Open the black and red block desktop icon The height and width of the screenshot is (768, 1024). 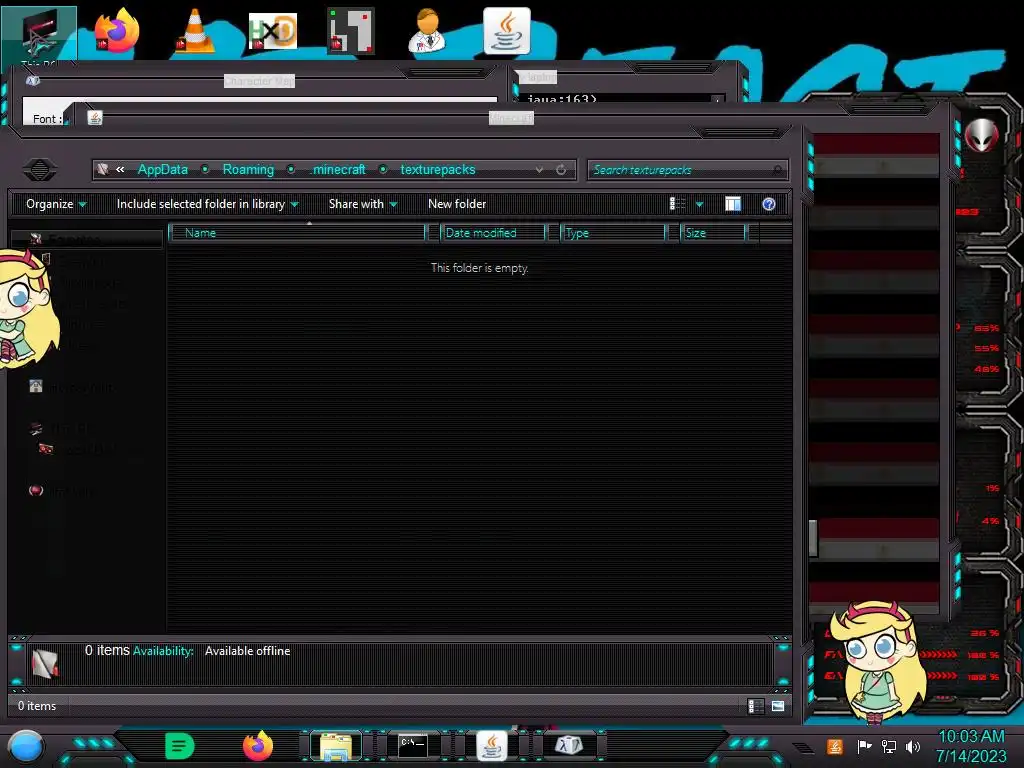[351, 31]
